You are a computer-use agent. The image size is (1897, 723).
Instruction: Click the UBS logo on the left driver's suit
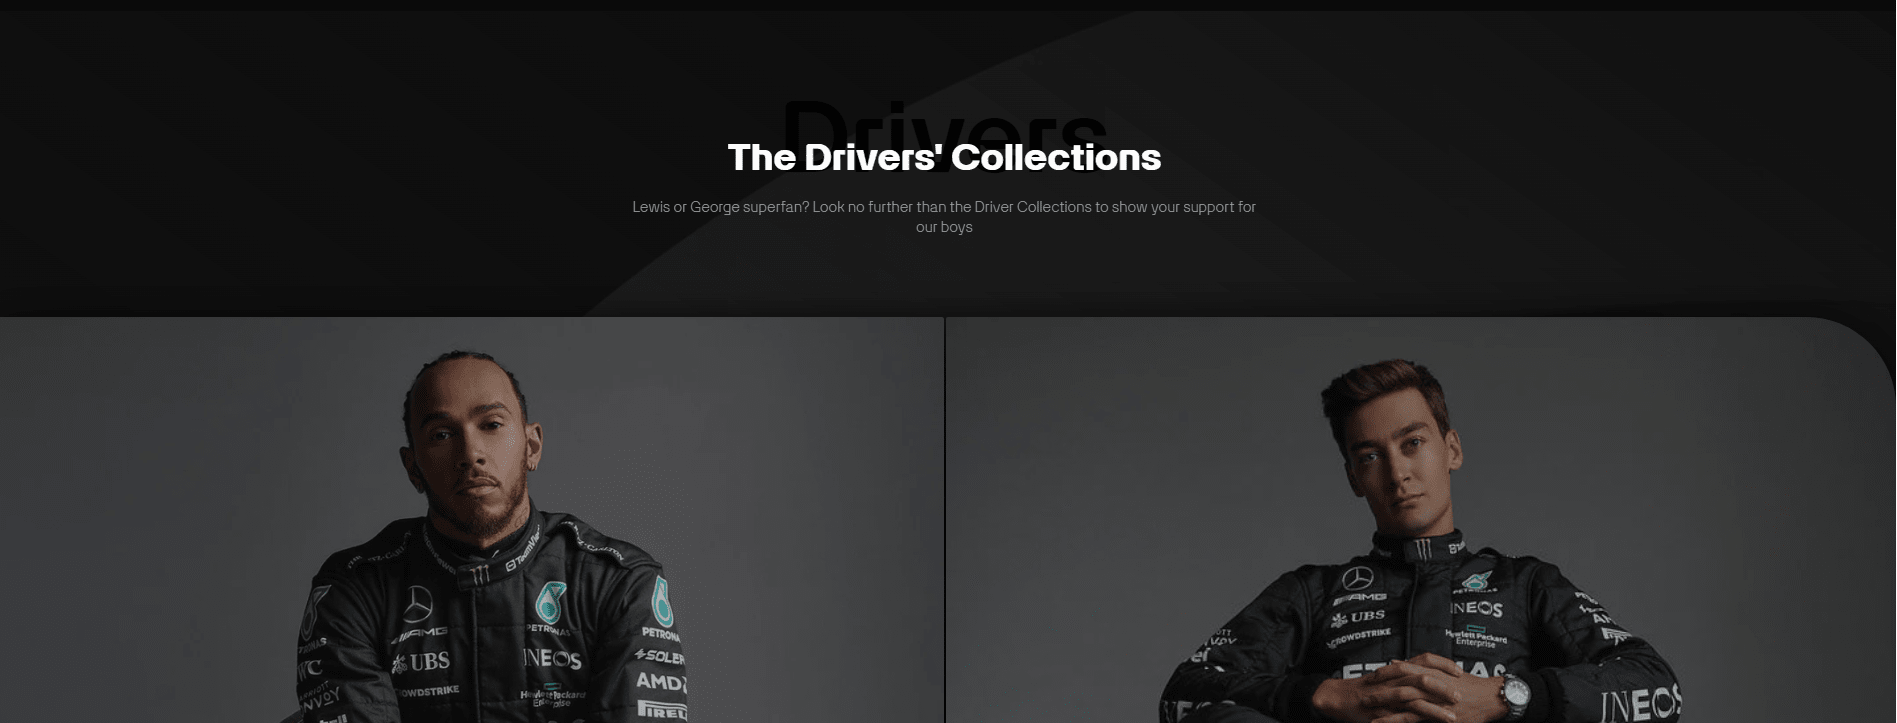click(x=421, y=661)
